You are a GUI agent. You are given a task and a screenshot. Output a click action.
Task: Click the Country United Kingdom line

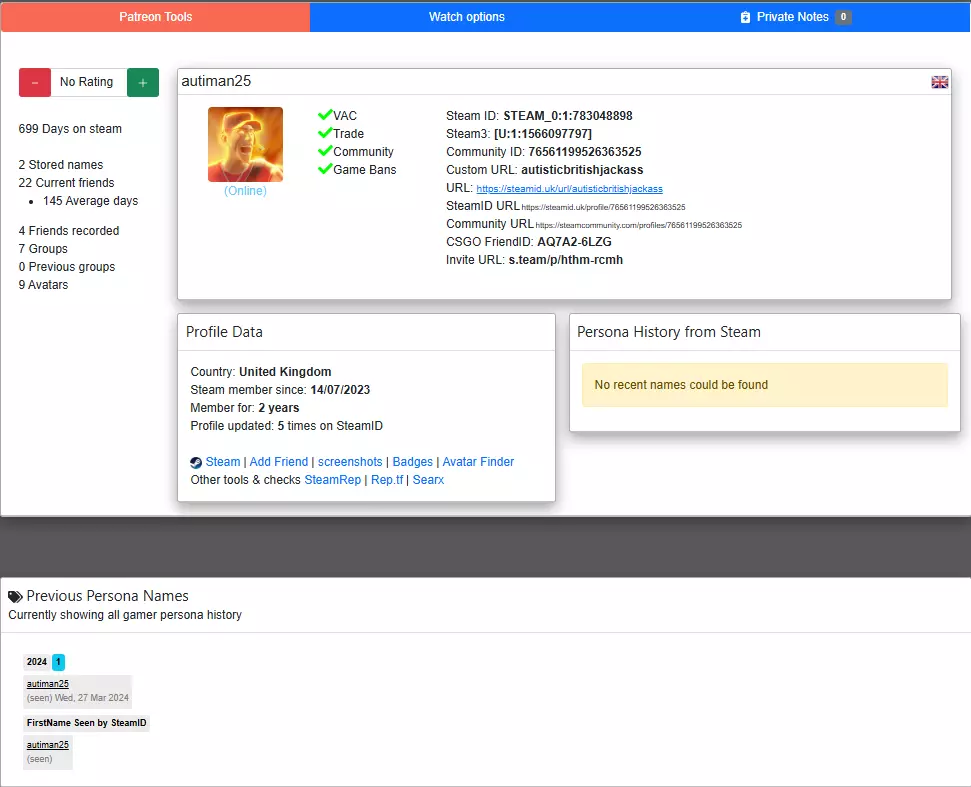261,372
